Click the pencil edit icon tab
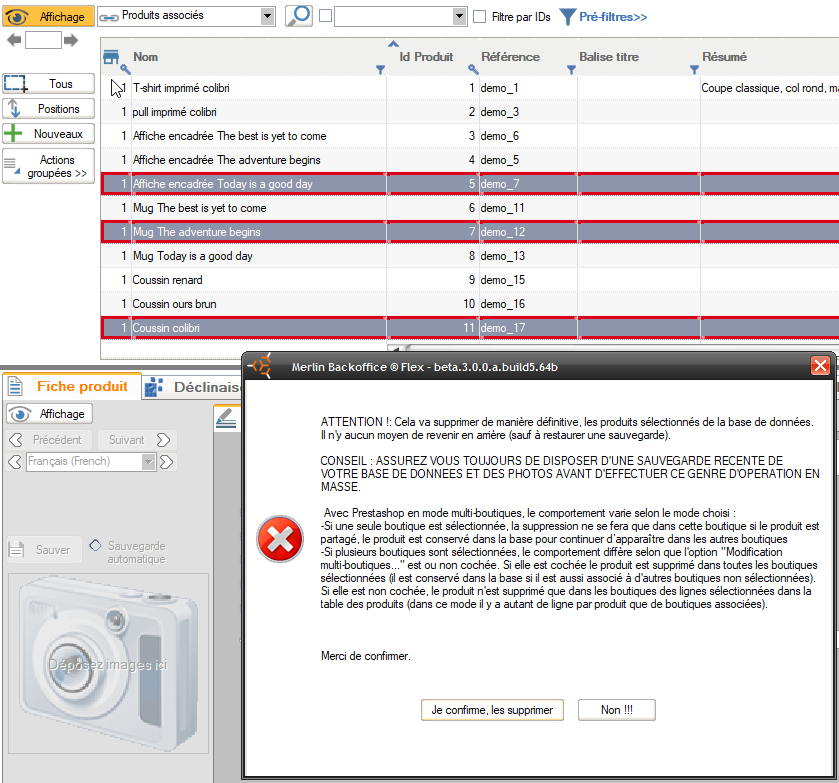 227,419
